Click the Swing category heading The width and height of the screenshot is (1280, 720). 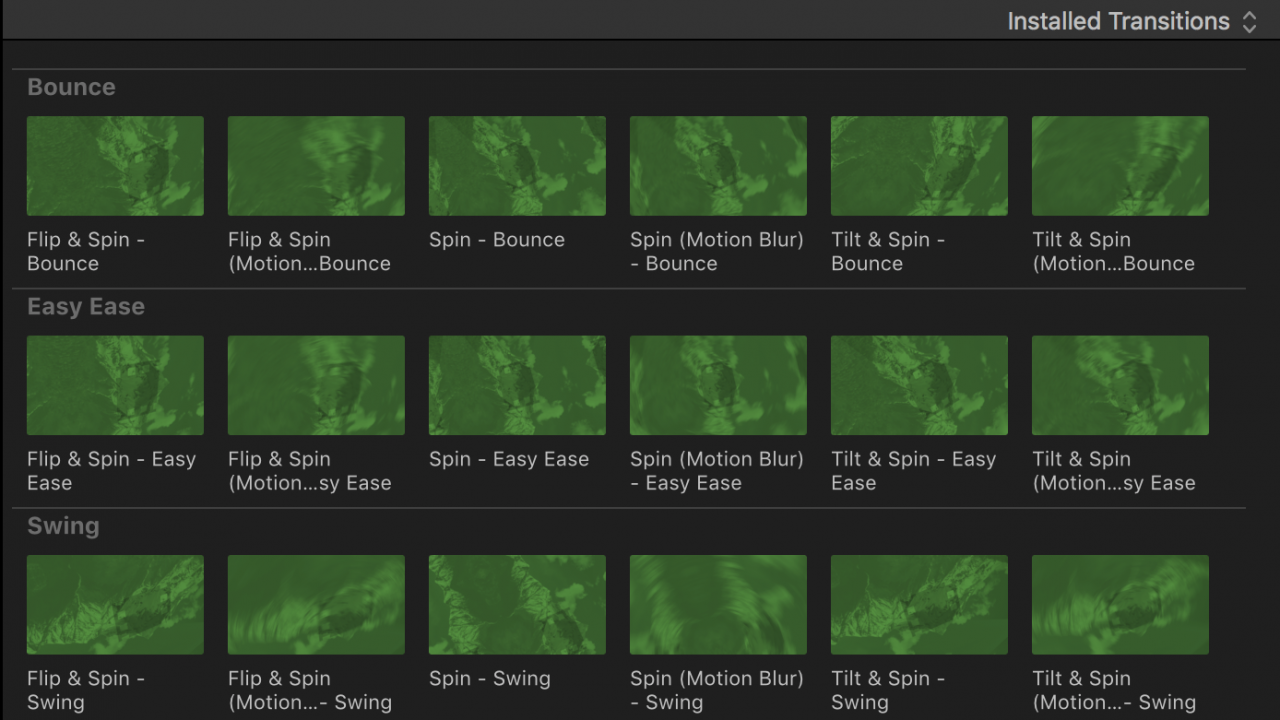point(63,526)
